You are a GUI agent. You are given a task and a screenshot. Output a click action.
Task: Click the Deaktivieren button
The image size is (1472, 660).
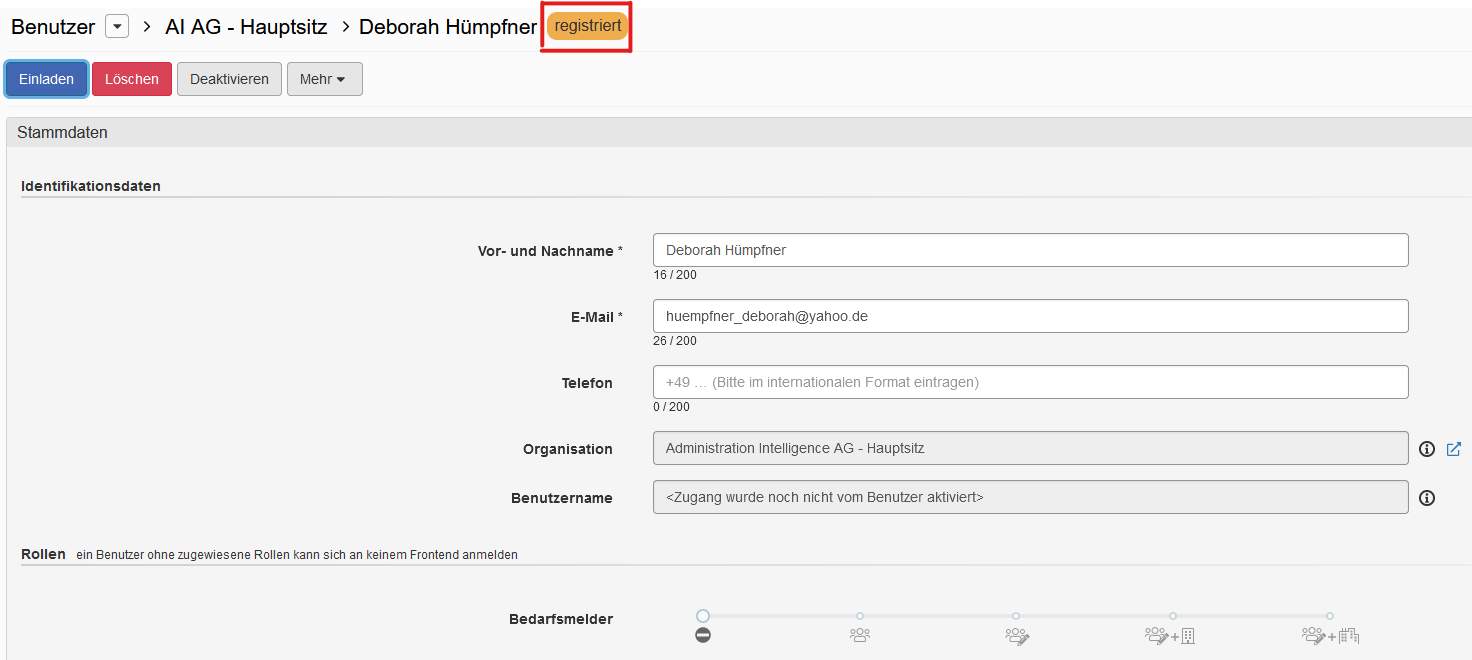coord(229,79)
